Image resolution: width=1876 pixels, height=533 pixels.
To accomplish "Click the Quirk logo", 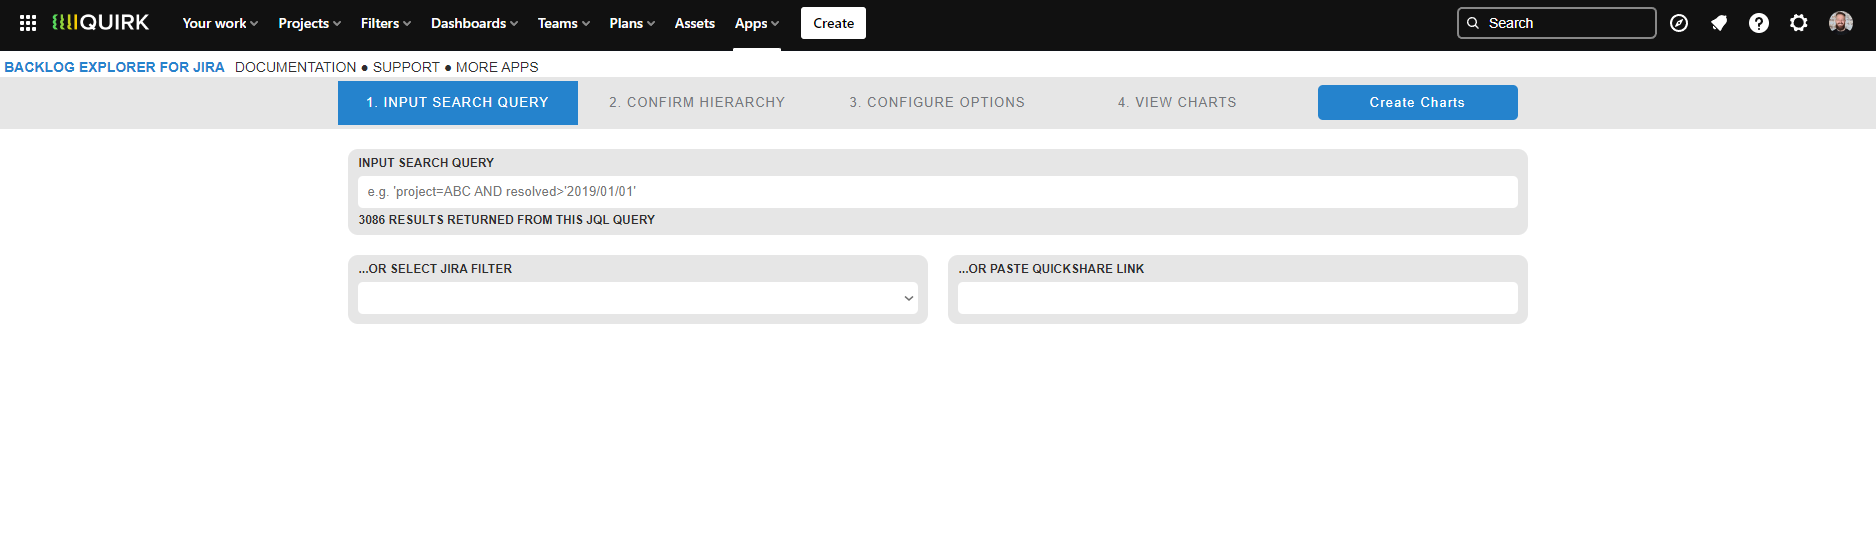I will click(x=100, y=22).
